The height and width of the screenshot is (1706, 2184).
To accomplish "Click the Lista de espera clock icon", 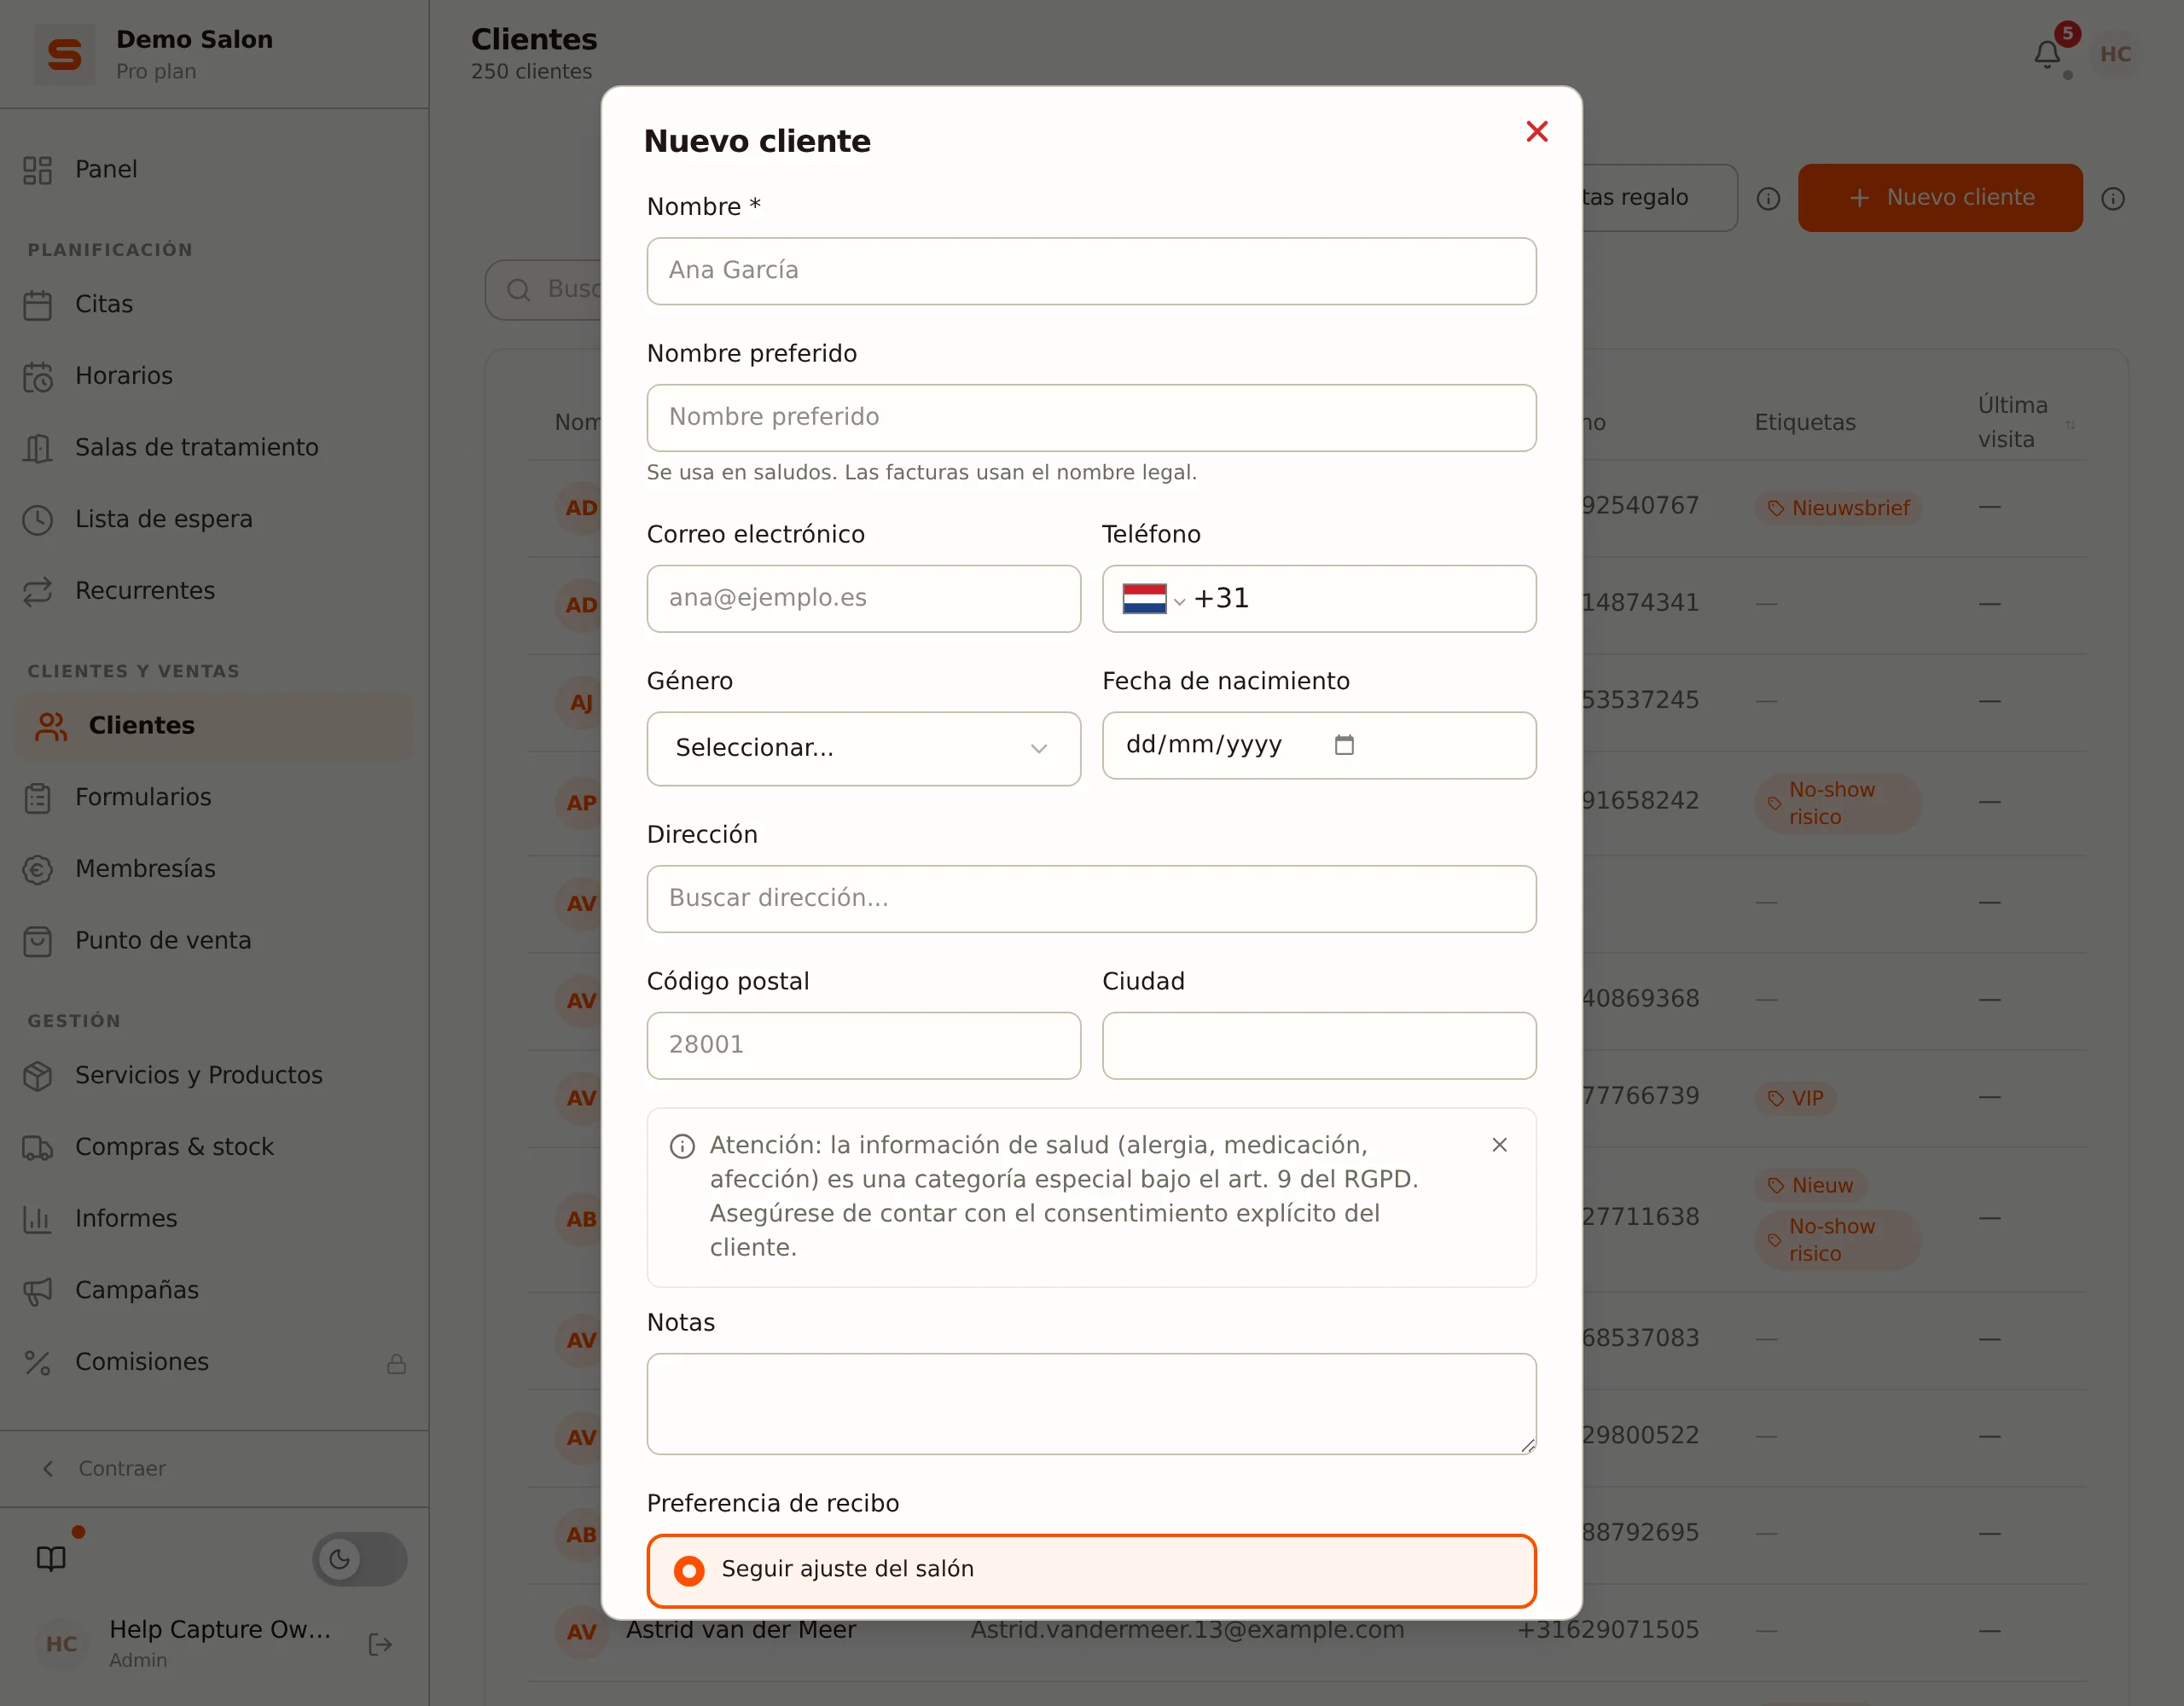I will [x=38, y=520].
